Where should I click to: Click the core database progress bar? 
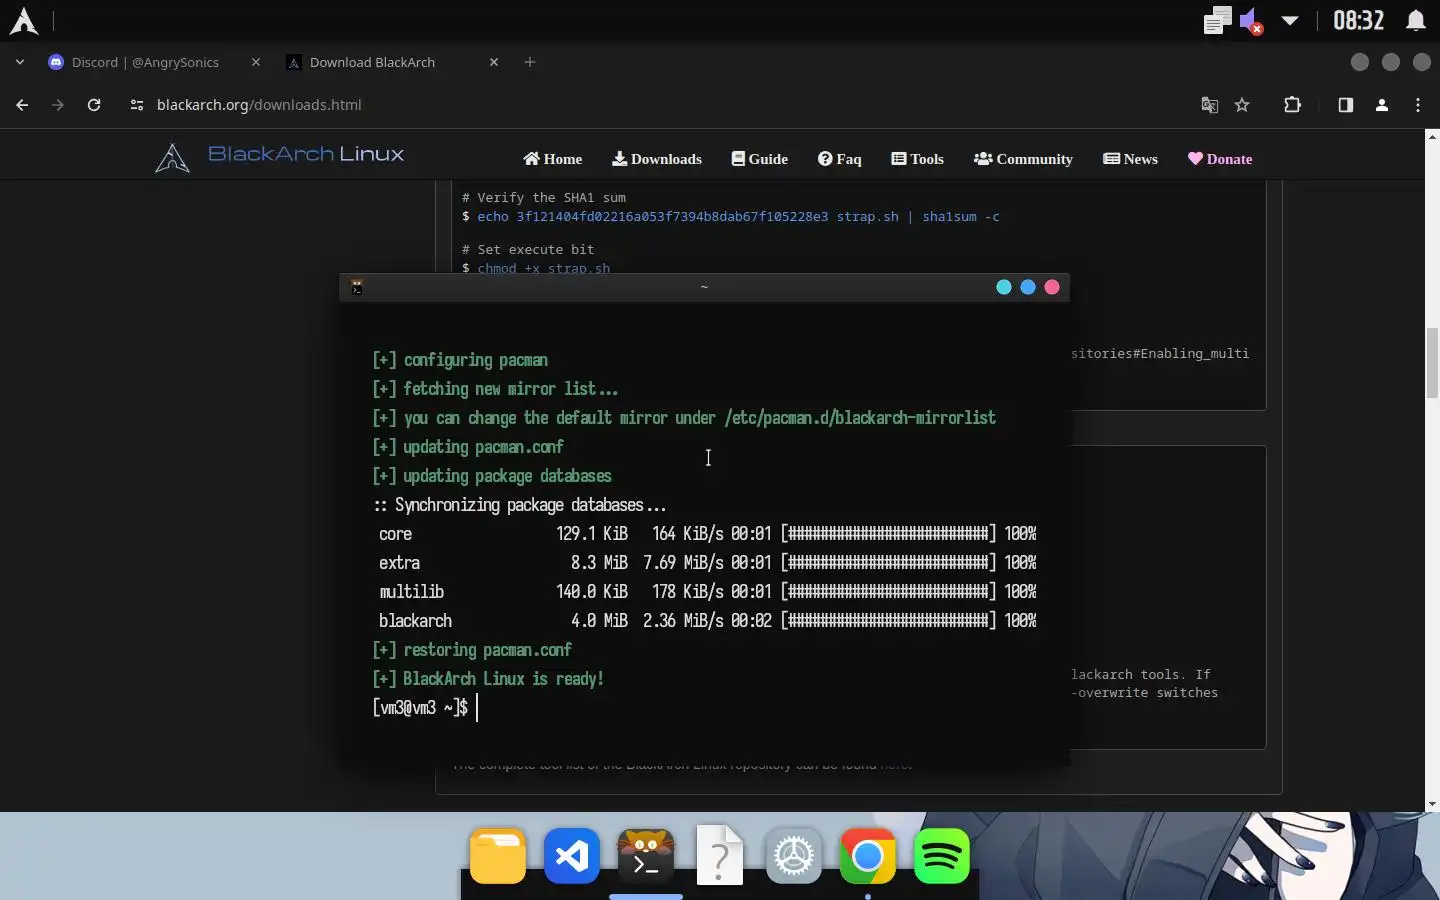click(x=888, y=534)
